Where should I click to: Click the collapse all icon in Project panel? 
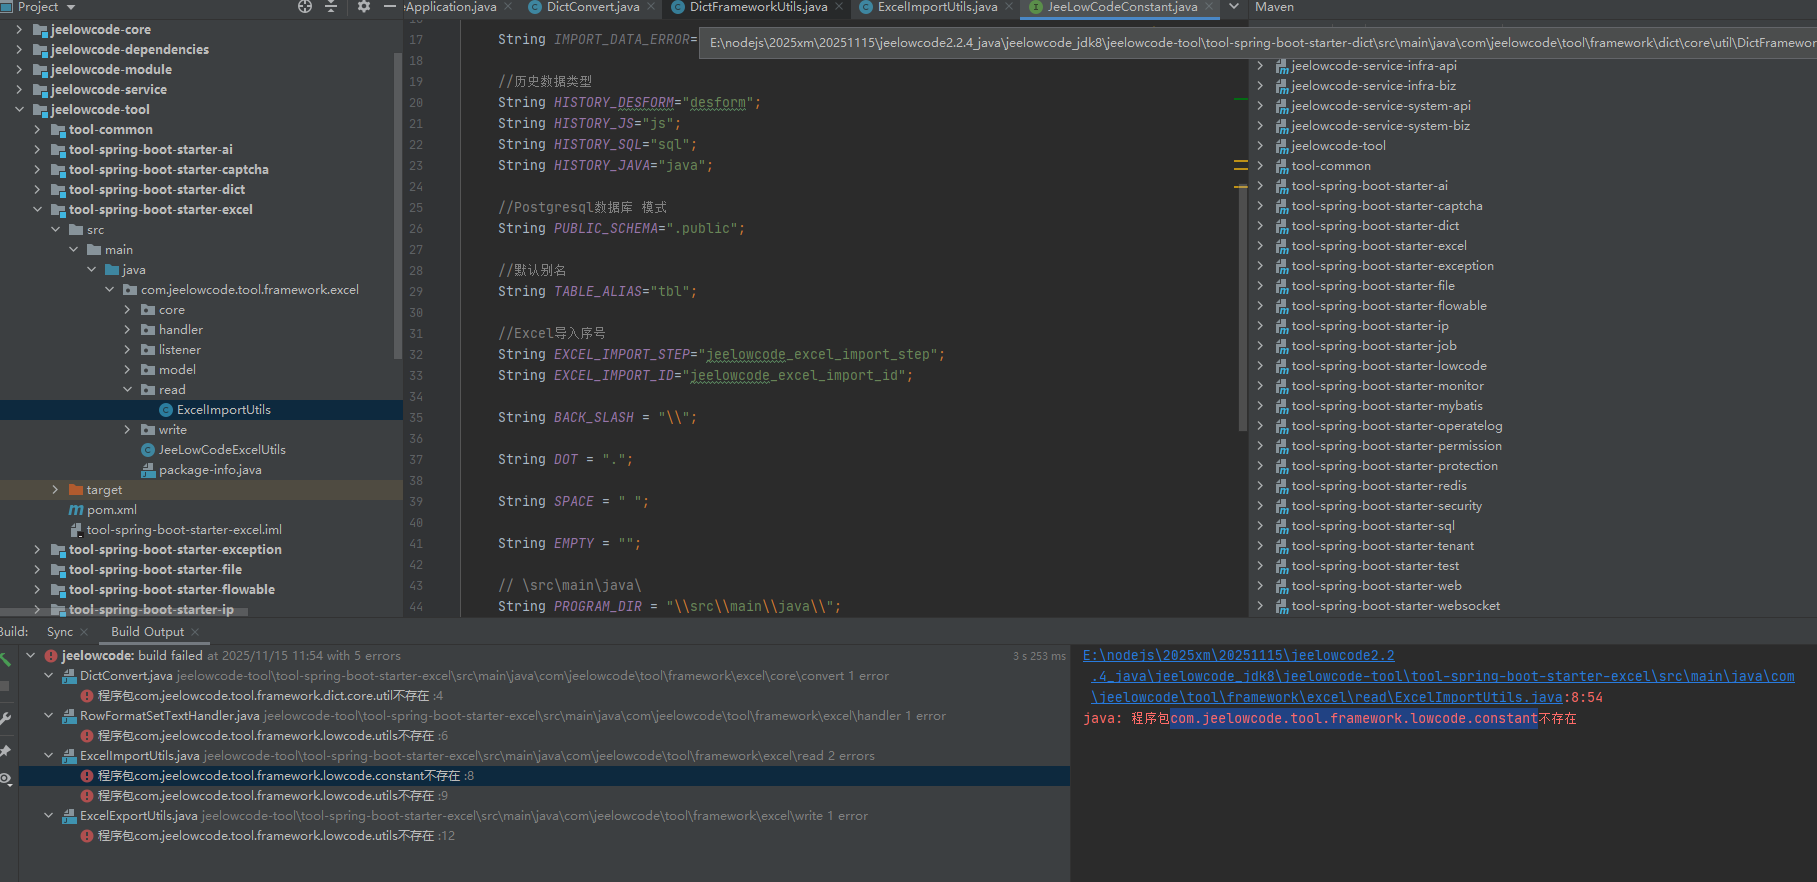coord(332,7)
